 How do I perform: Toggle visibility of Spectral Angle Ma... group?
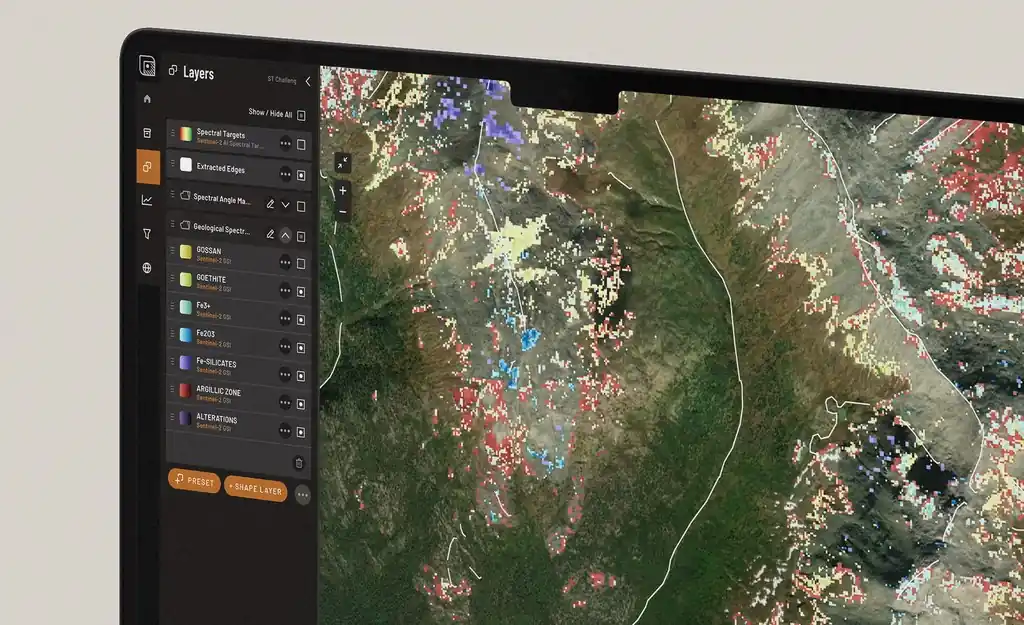(x=301, y=206)
